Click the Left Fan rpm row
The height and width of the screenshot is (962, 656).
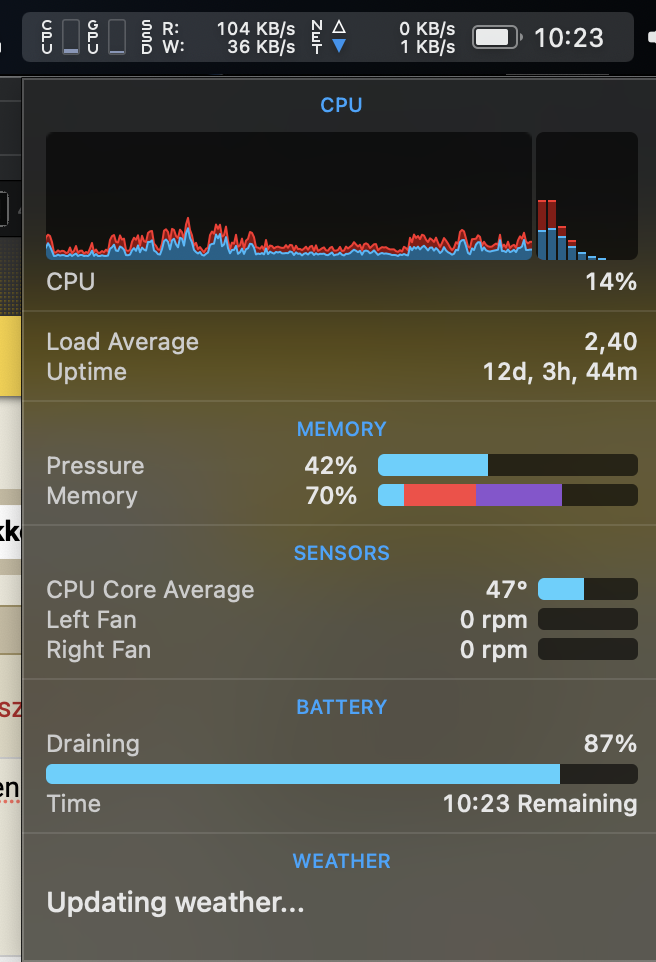pyautogui.click(x=341, y=620)
